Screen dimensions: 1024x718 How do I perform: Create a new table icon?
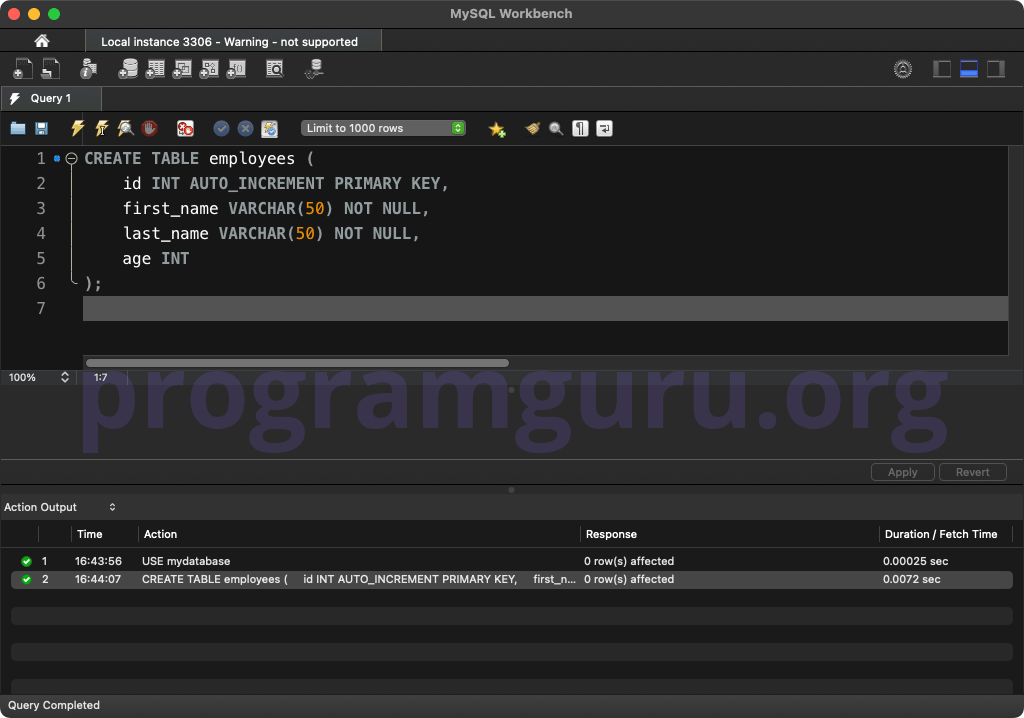click(x=155, y=69)
